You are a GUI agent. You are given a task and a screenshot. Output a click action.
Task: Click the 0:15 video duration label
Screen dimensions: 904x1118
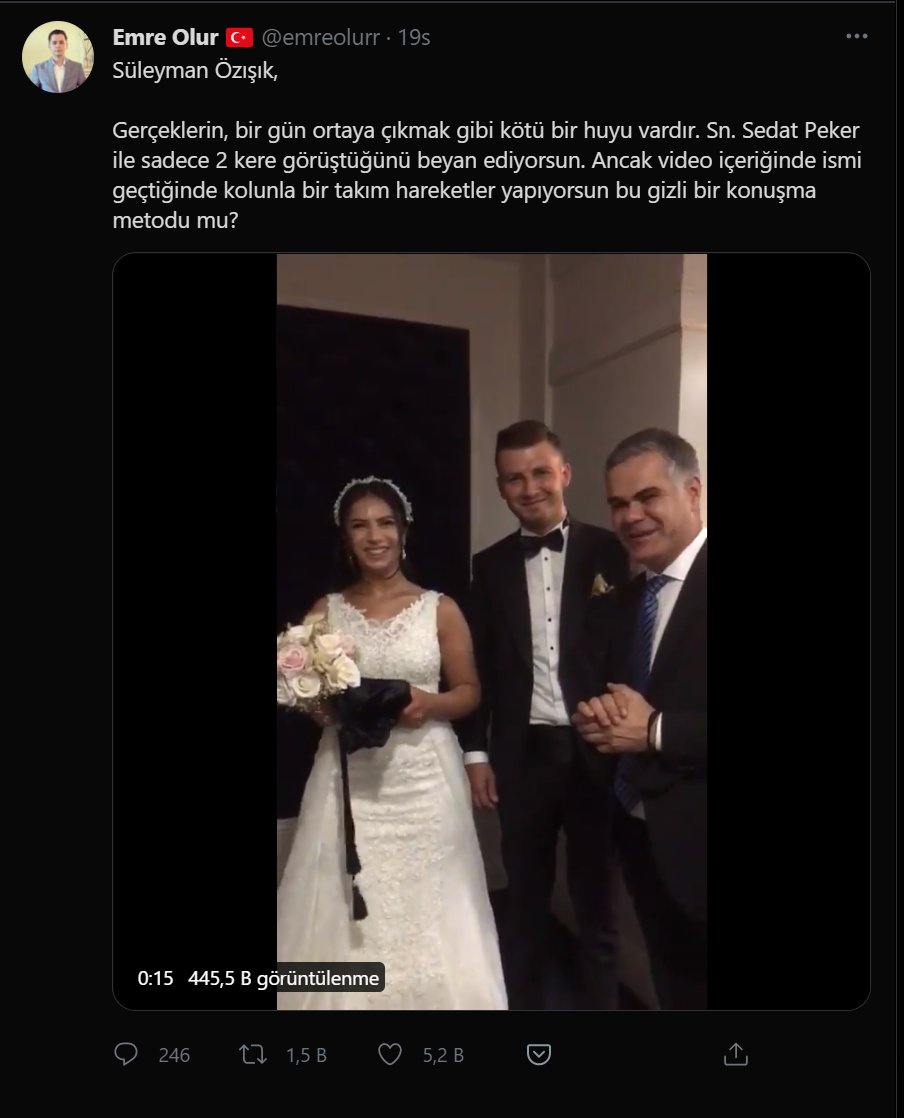pyautogui.click(x=155, y=978)
